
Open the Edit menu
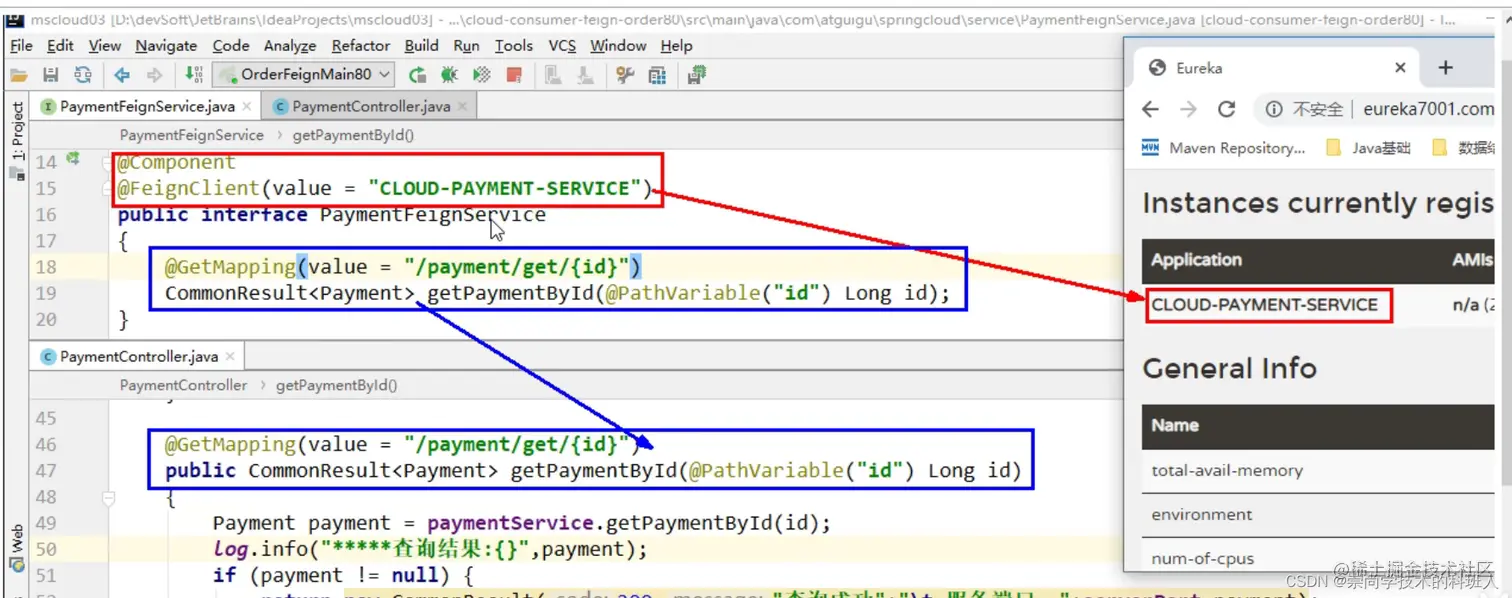(60, 45)
